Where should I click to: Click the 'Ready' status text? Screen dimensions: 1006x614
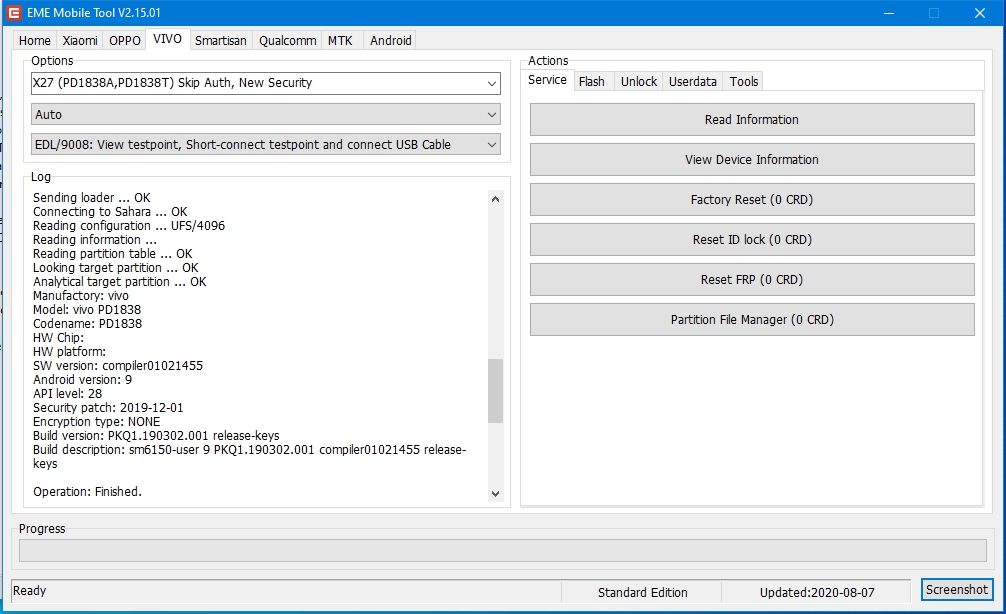coord(30,591)
